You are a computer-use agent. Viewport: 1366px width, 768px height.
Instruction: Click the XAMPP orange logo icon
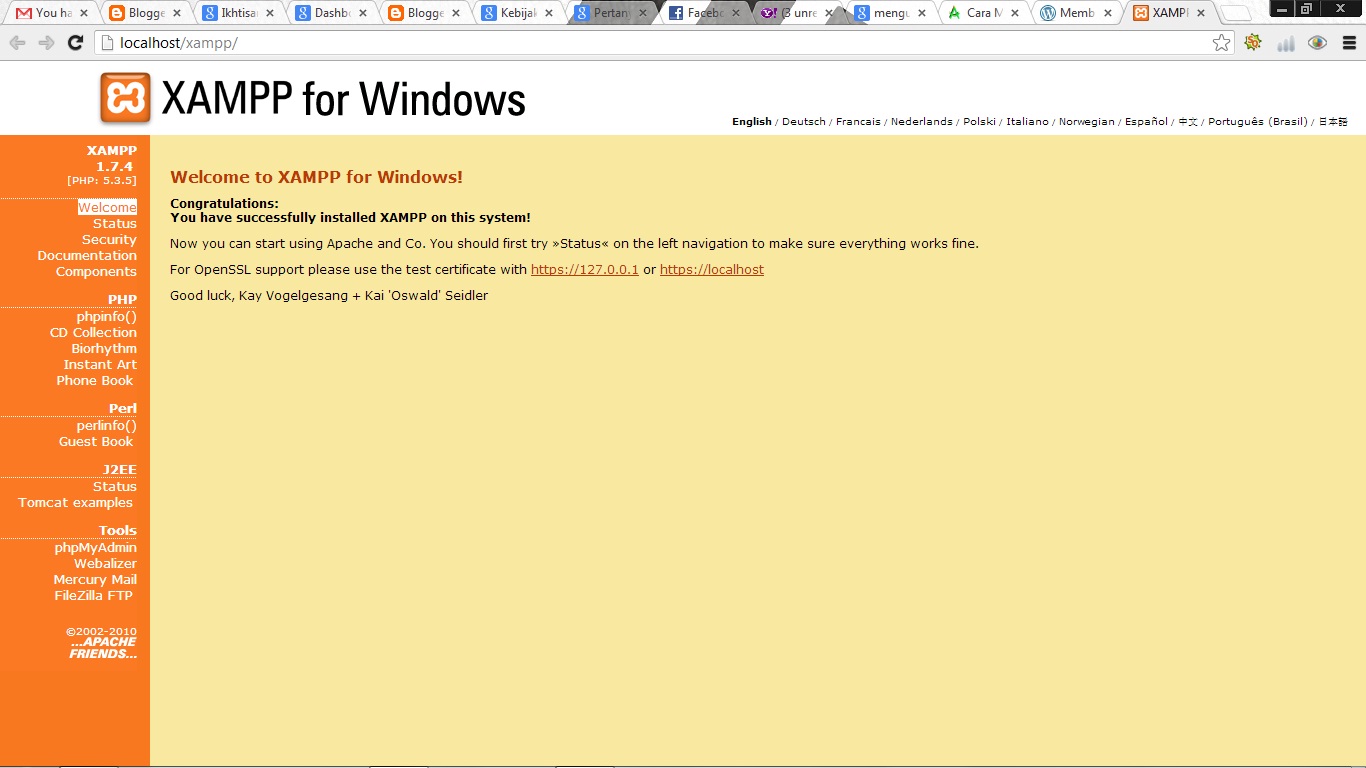click(126, 98)
